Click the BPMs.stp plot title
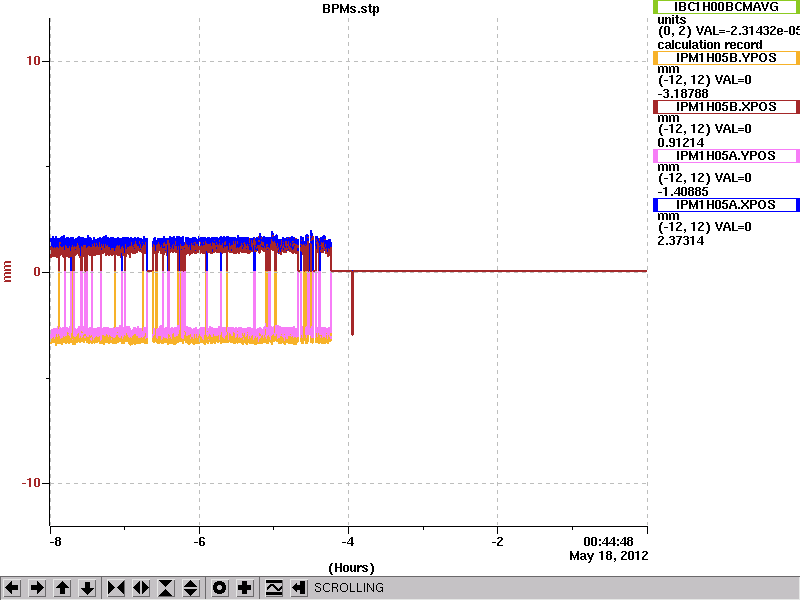 pos(351,9)
